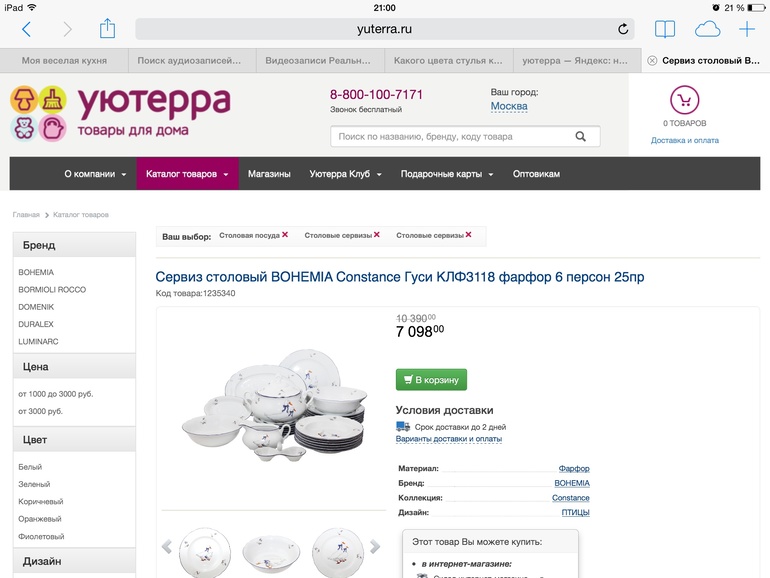770x578 pixels.
Task: Tap the Safari back arrow
Action: point(27,29)
